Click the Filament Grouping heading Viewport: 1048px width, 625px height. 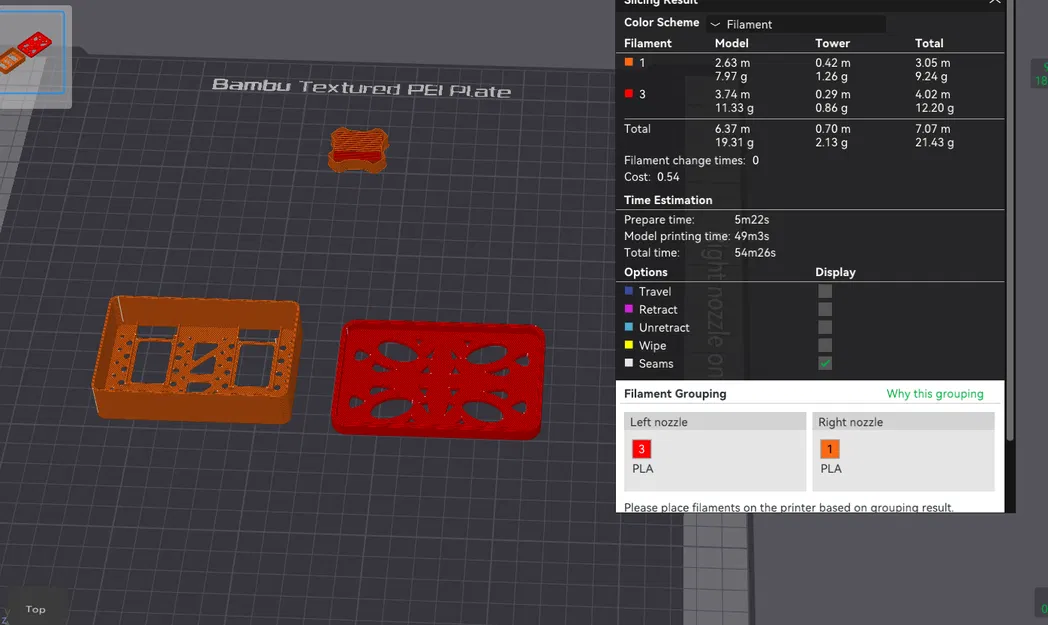[675, 394]
